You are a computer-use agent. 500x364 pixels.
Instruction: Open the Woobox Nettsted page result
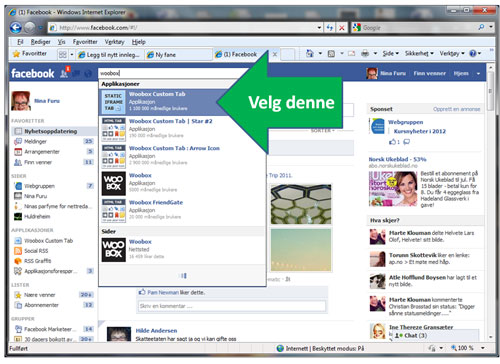[182, 250]
